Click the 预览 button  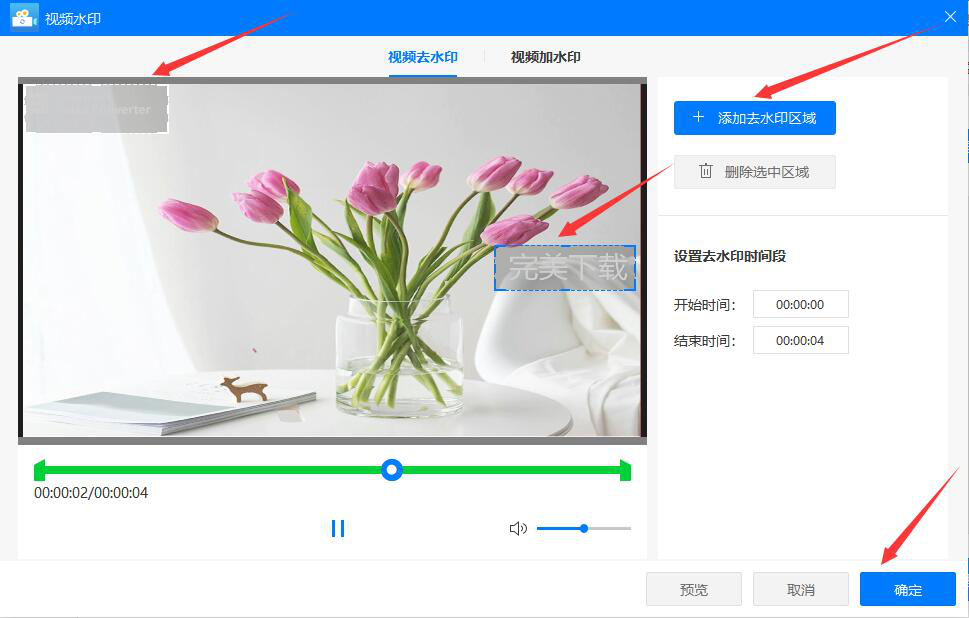693,590
